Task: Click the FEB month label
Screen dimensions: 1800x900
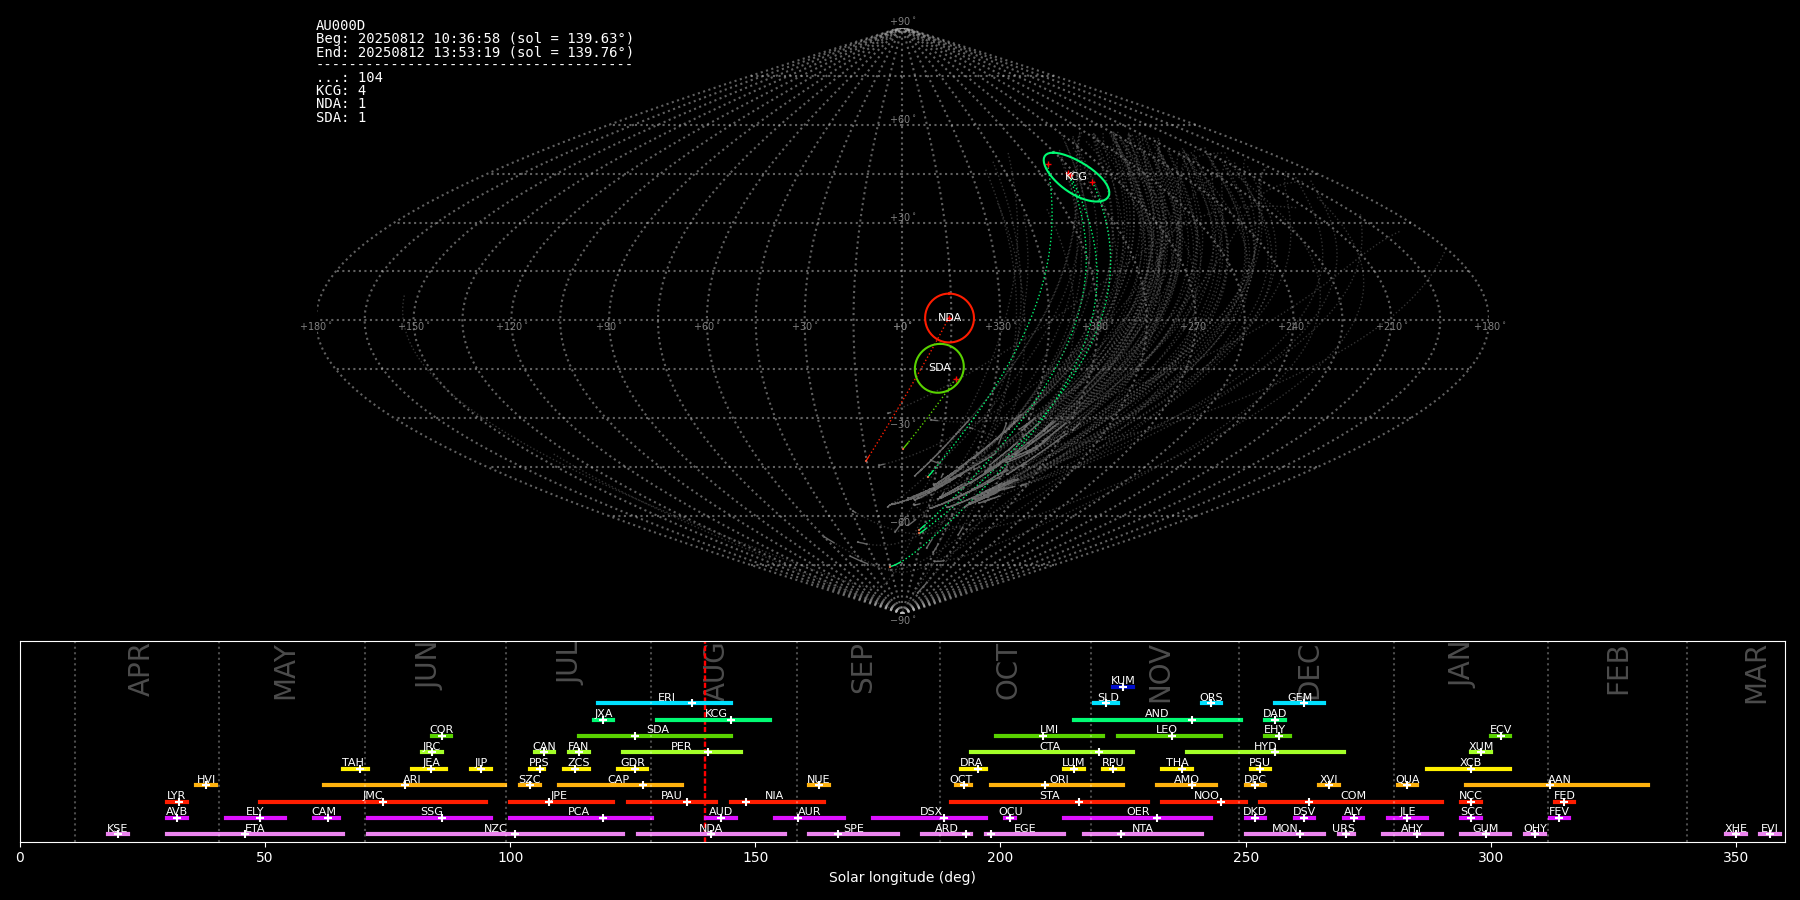Action: [1618, 671]
